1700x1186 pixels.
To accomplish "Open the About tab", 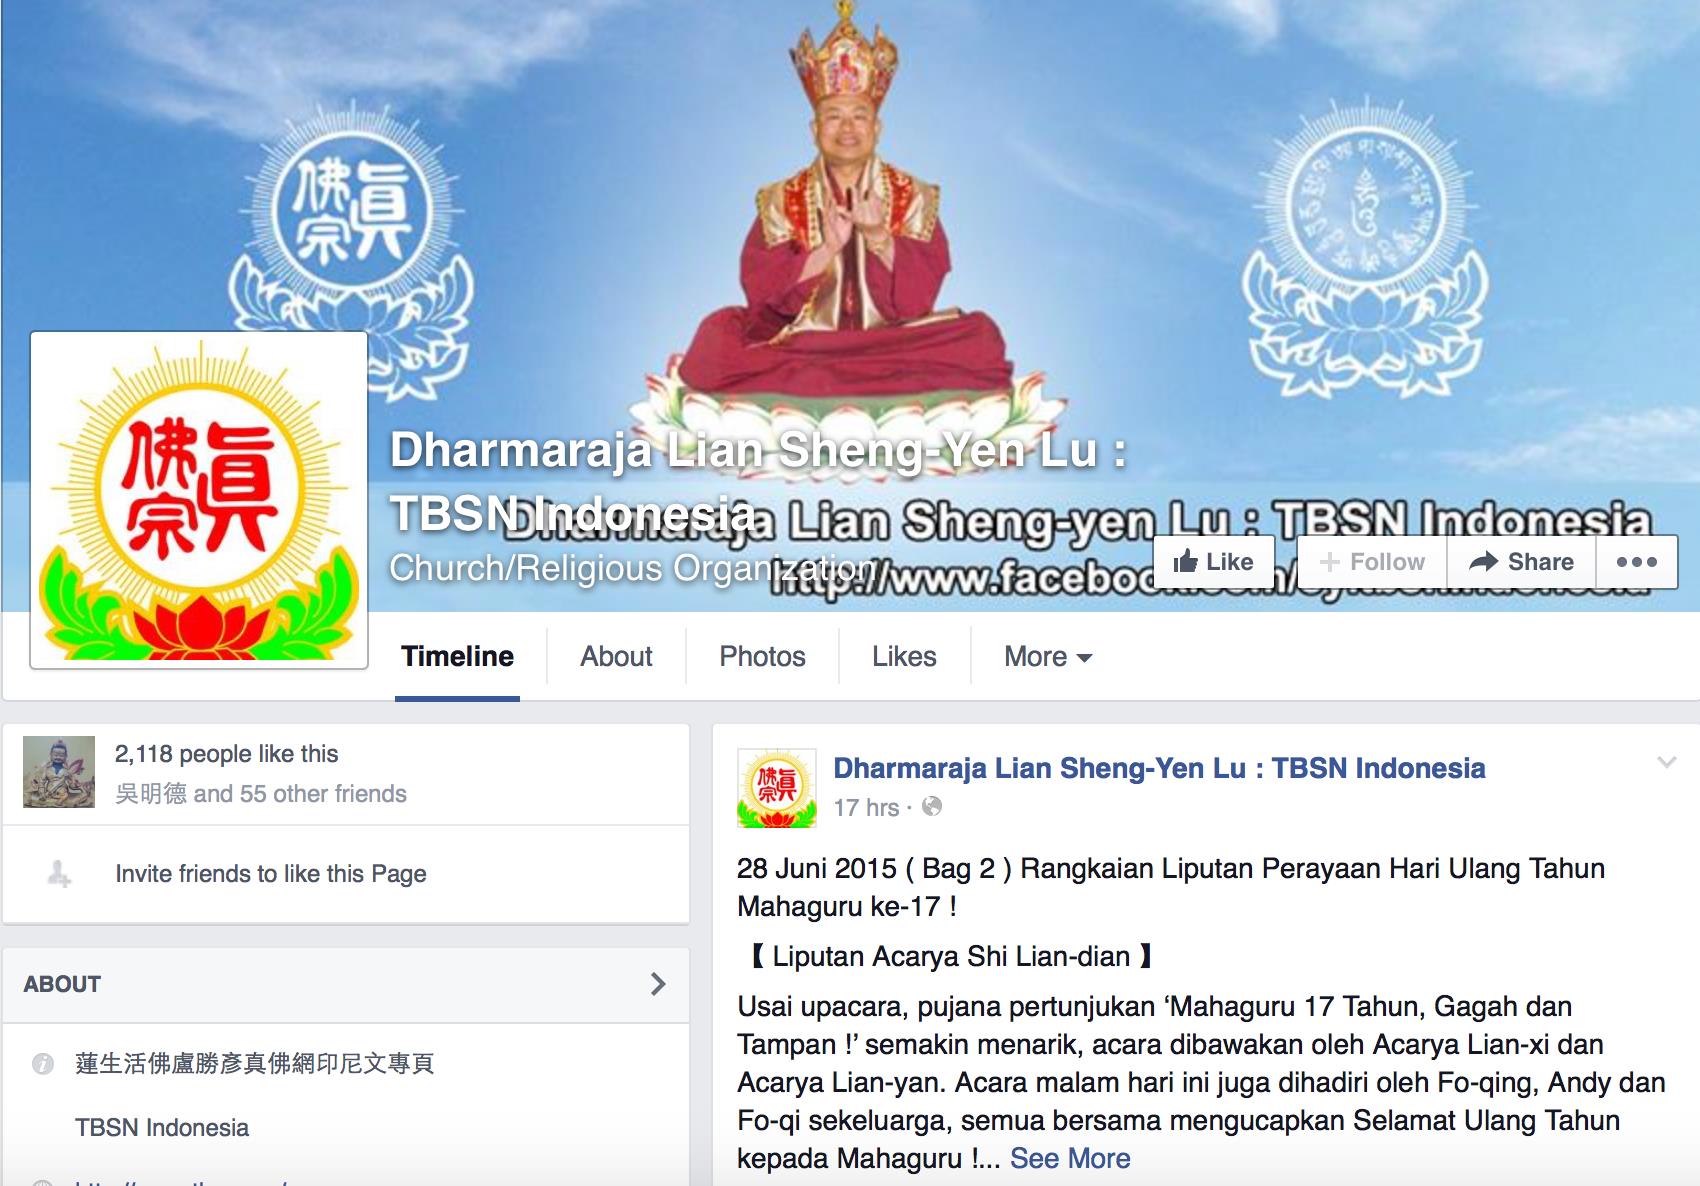I will (616, 657).
